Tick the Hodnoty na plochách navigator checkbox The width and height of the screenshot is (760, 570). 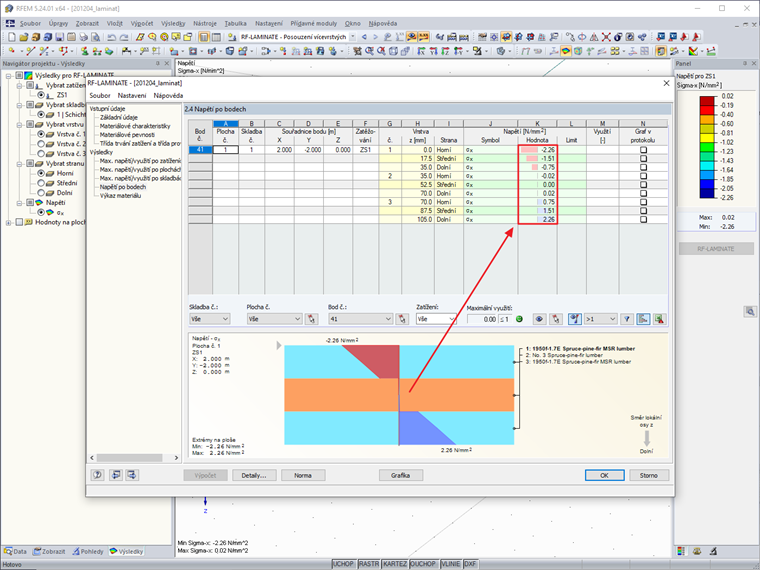point(19,222)
